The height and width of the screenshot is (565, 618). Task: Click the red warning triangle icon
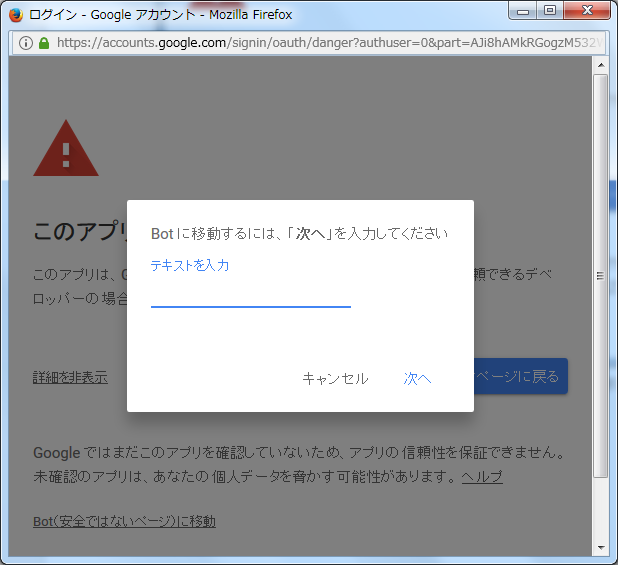pyautogui.click(x=66, y=148)
